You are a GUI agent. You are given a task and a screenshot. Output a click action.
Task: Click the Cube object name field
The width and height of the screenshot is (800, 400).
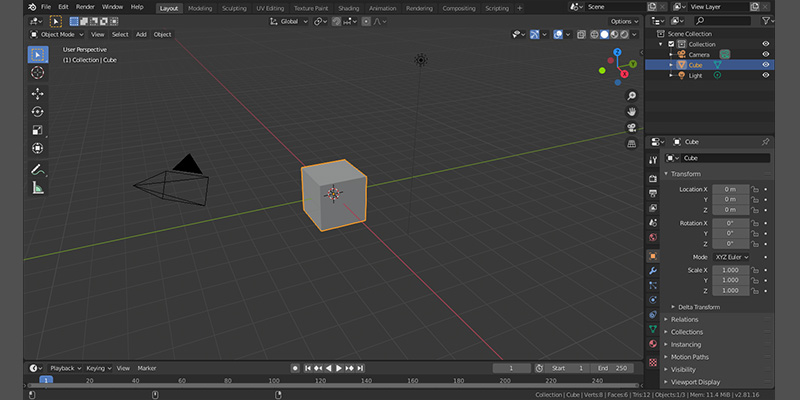[x=725, y=158]
